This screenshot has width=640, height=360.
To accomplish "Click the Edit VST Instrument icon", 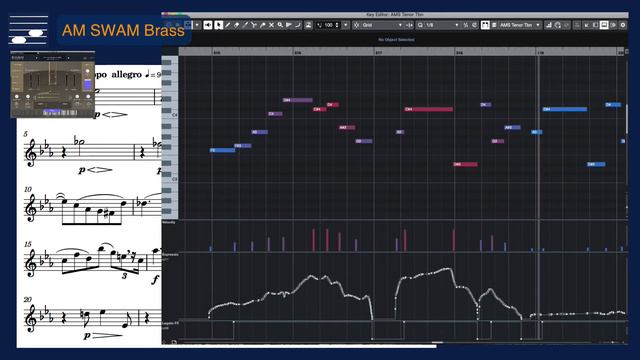I will [x=577, y=25].
